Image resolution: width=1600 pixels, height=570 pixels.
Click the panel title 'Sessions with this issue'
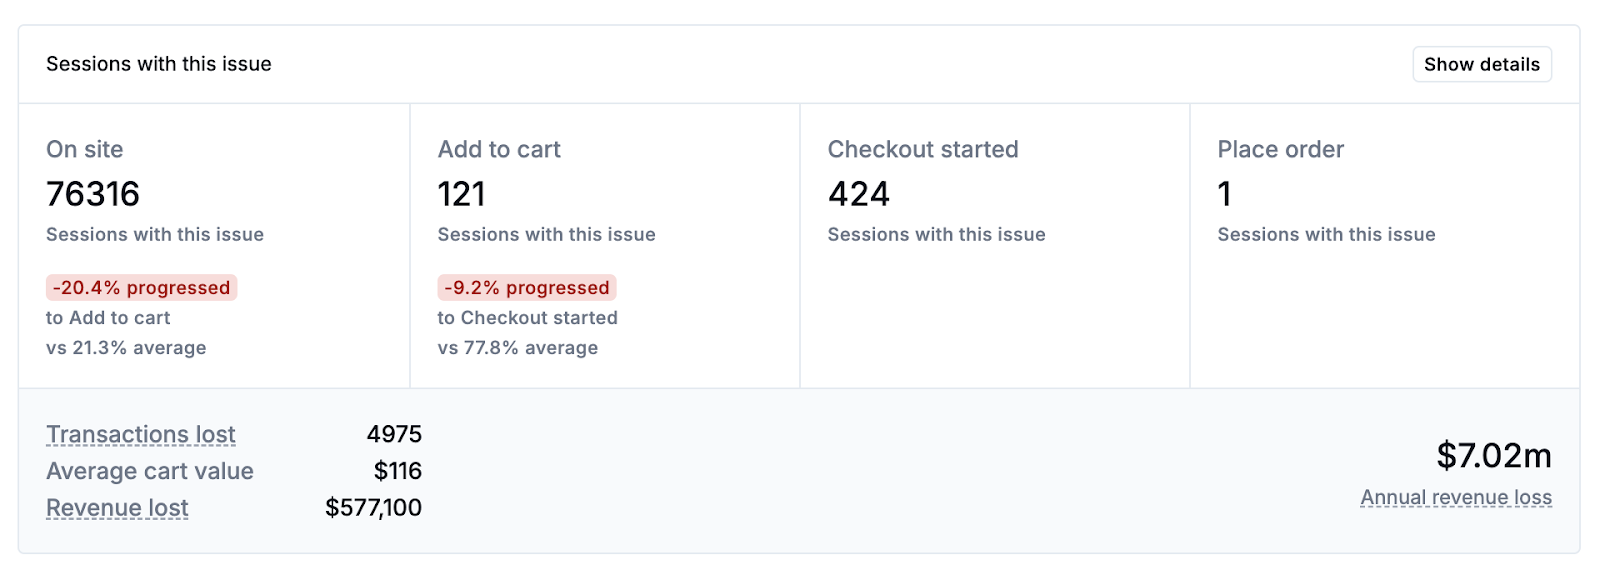pyautogui.click(x=159, y=64)
